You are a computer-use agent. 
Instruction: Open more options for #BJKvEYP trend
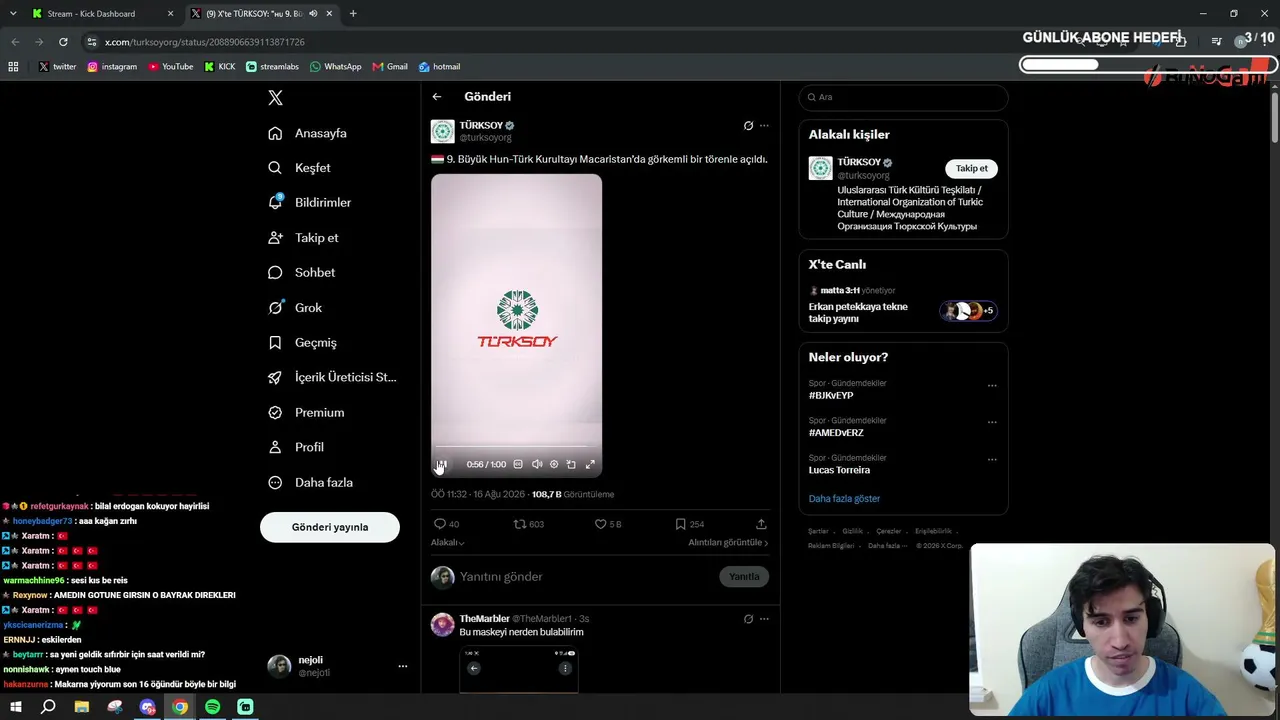(x=992, y=386)
